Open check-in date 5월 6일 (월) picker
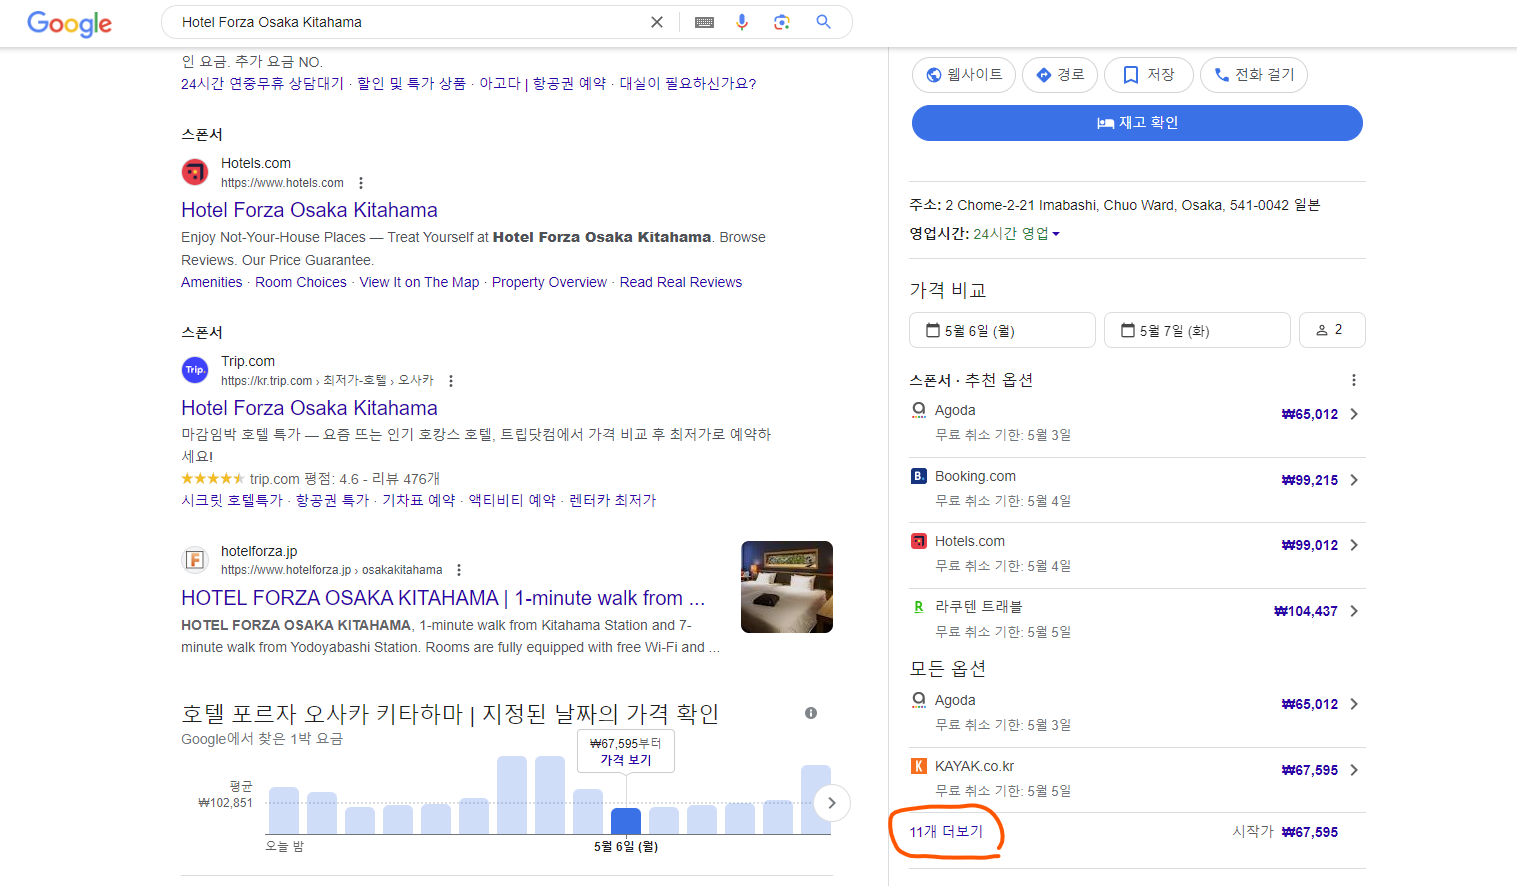This screenshot has height=886, width=1517. pyautogui.click(x=1002, y=330)
